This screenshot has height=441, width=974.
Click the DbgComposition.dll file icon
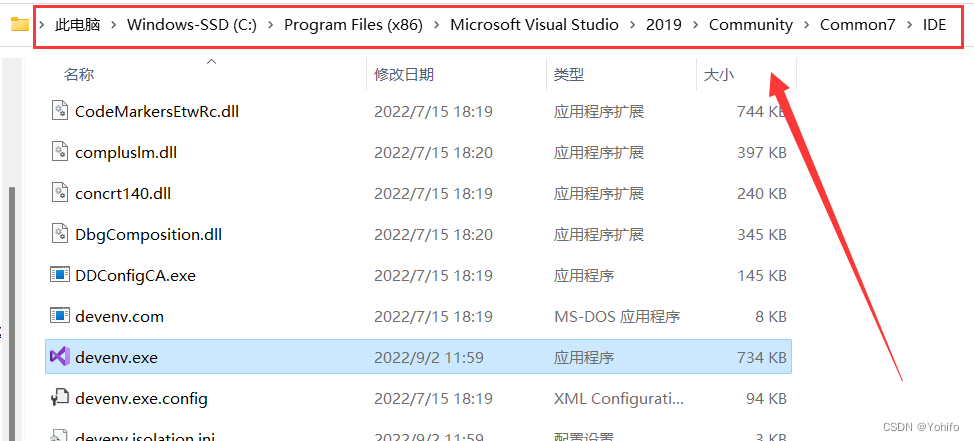pyautogui.click(x=60, y=234)
